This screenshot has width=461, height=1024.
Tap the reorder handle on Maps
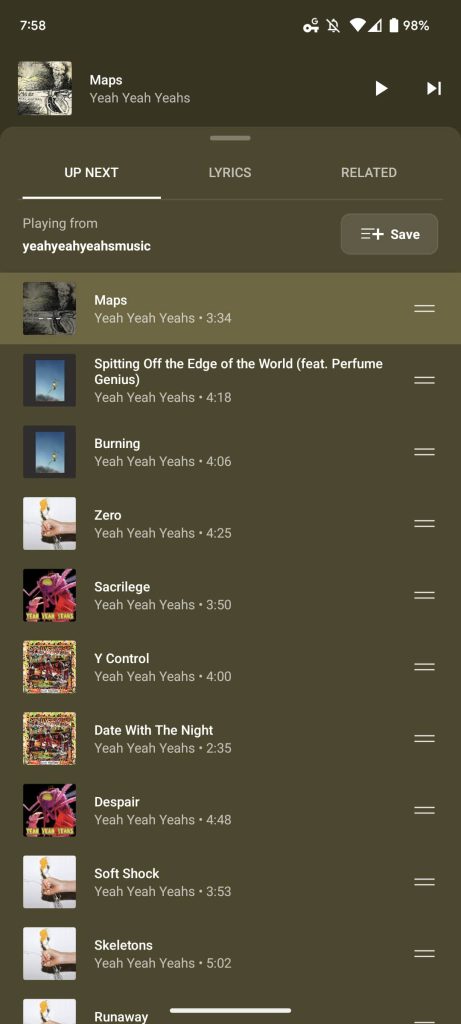424,308
